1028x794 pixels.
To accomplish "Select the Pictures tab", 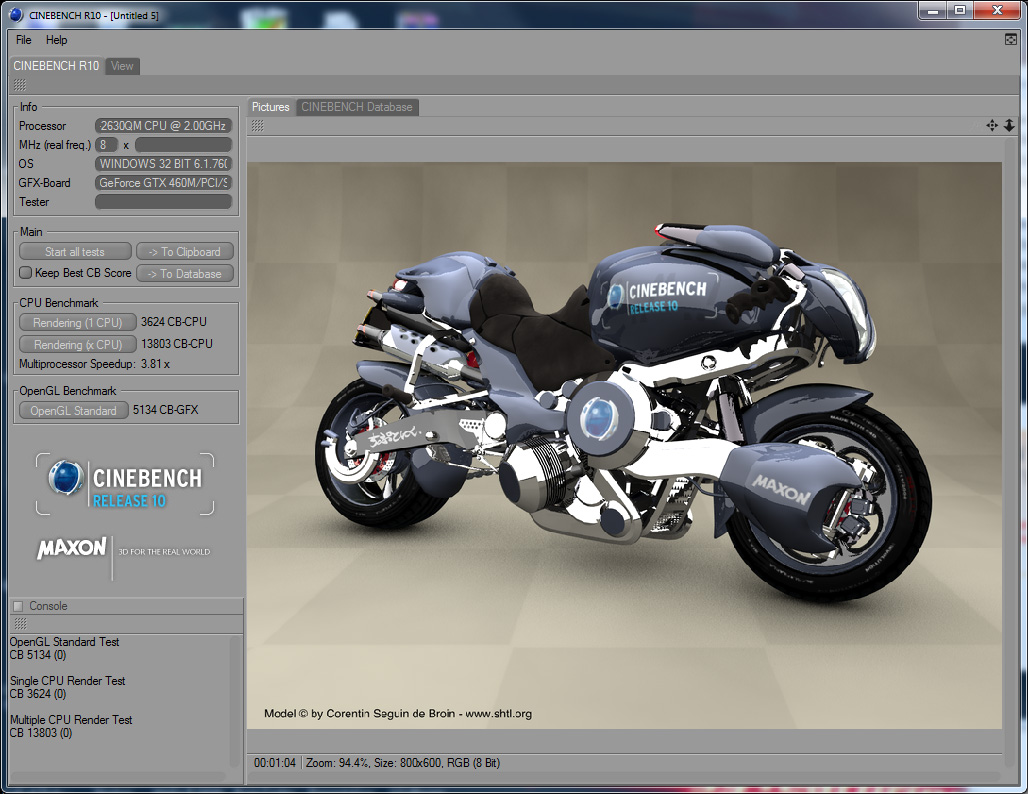I will 271,107.
